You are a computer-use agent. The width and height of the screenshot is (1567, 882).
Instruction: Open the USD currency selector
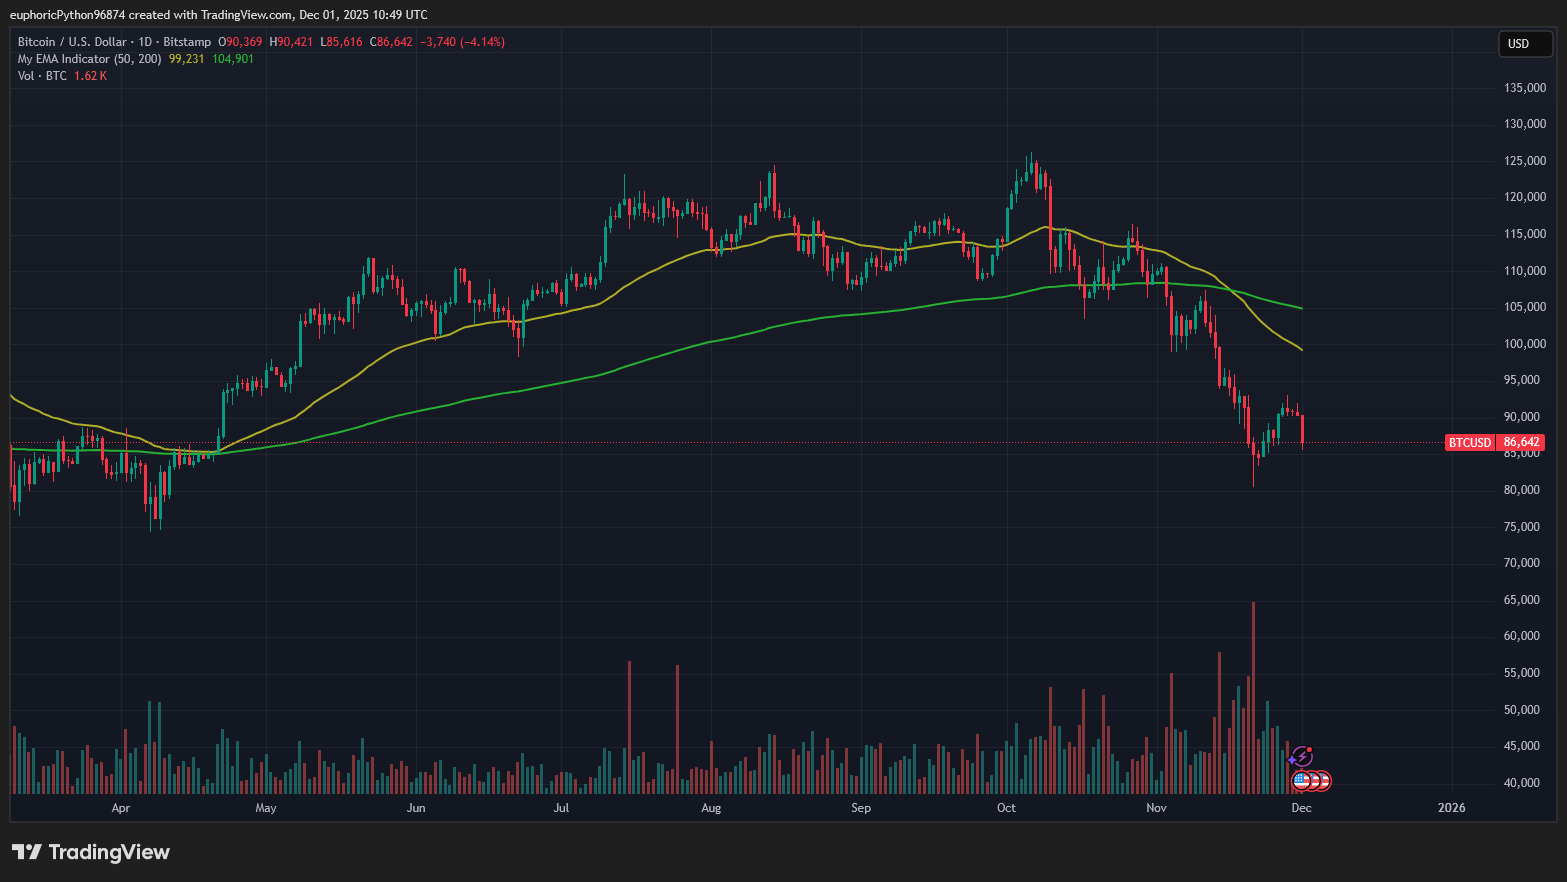pyautogui.click(x=1524, y=44)
